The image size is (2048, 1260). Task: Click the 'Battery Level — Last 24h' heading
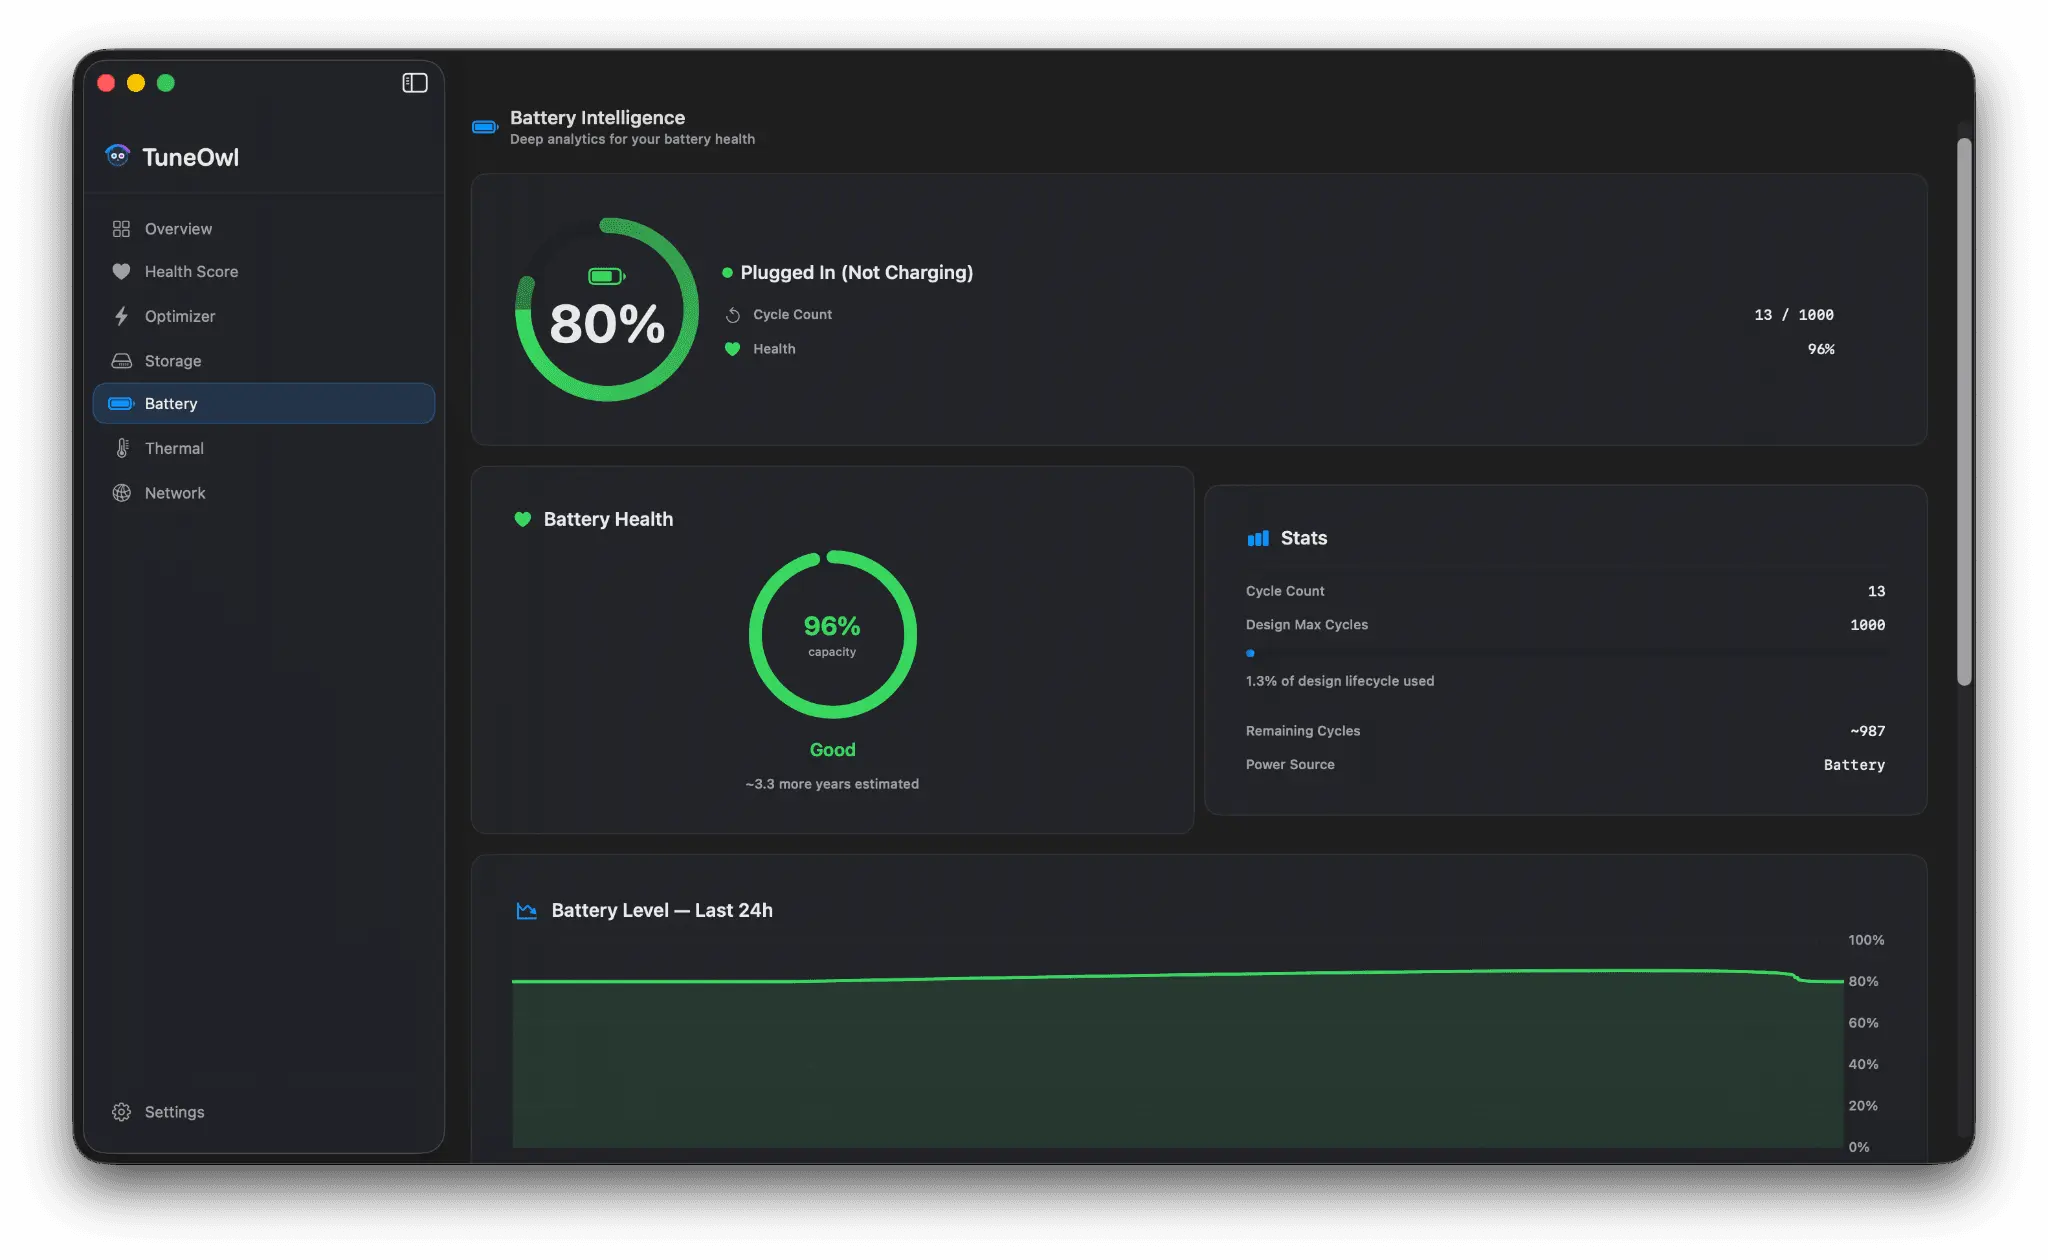tap(662, 910)
